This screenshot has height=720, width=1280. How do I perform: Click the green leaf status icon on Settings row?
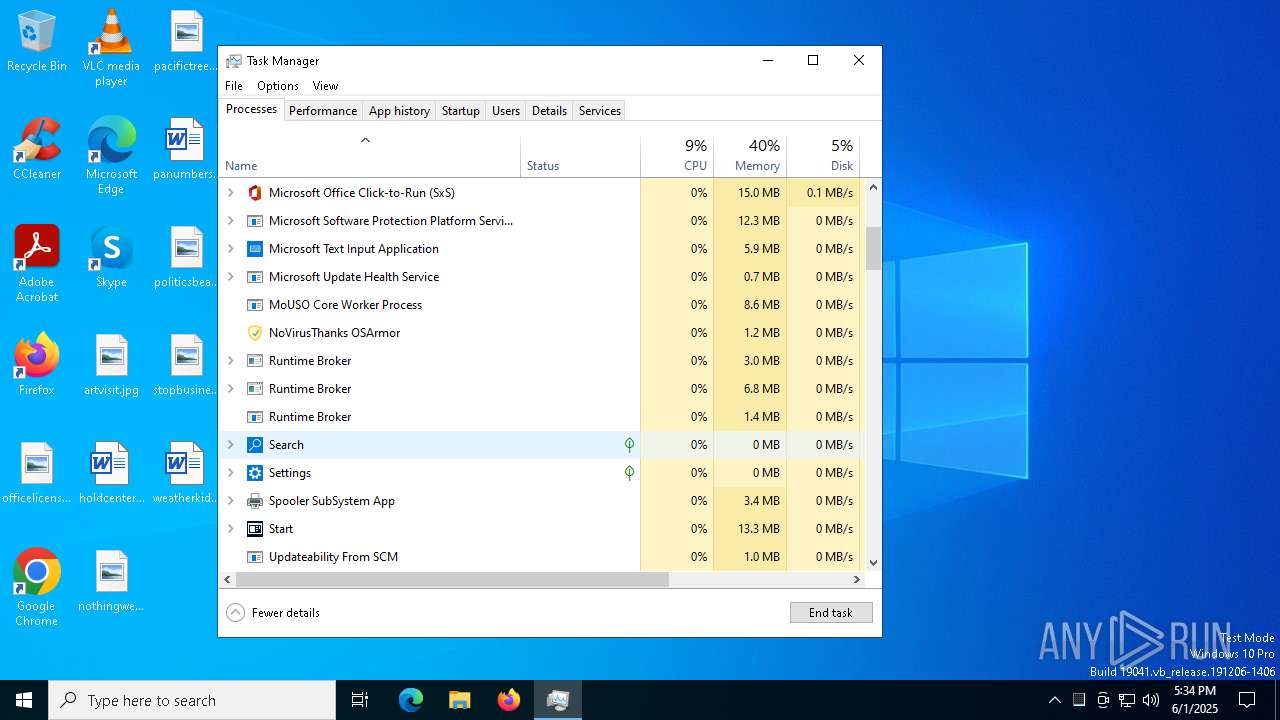pos(629,473)
